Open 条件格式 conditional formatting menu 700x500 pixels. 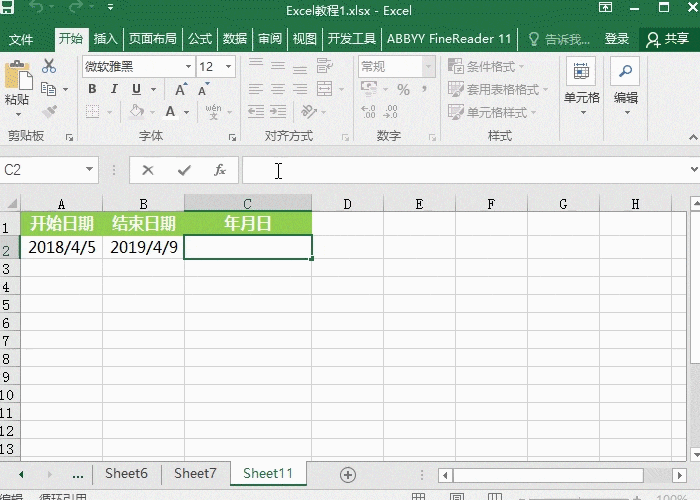486,67
